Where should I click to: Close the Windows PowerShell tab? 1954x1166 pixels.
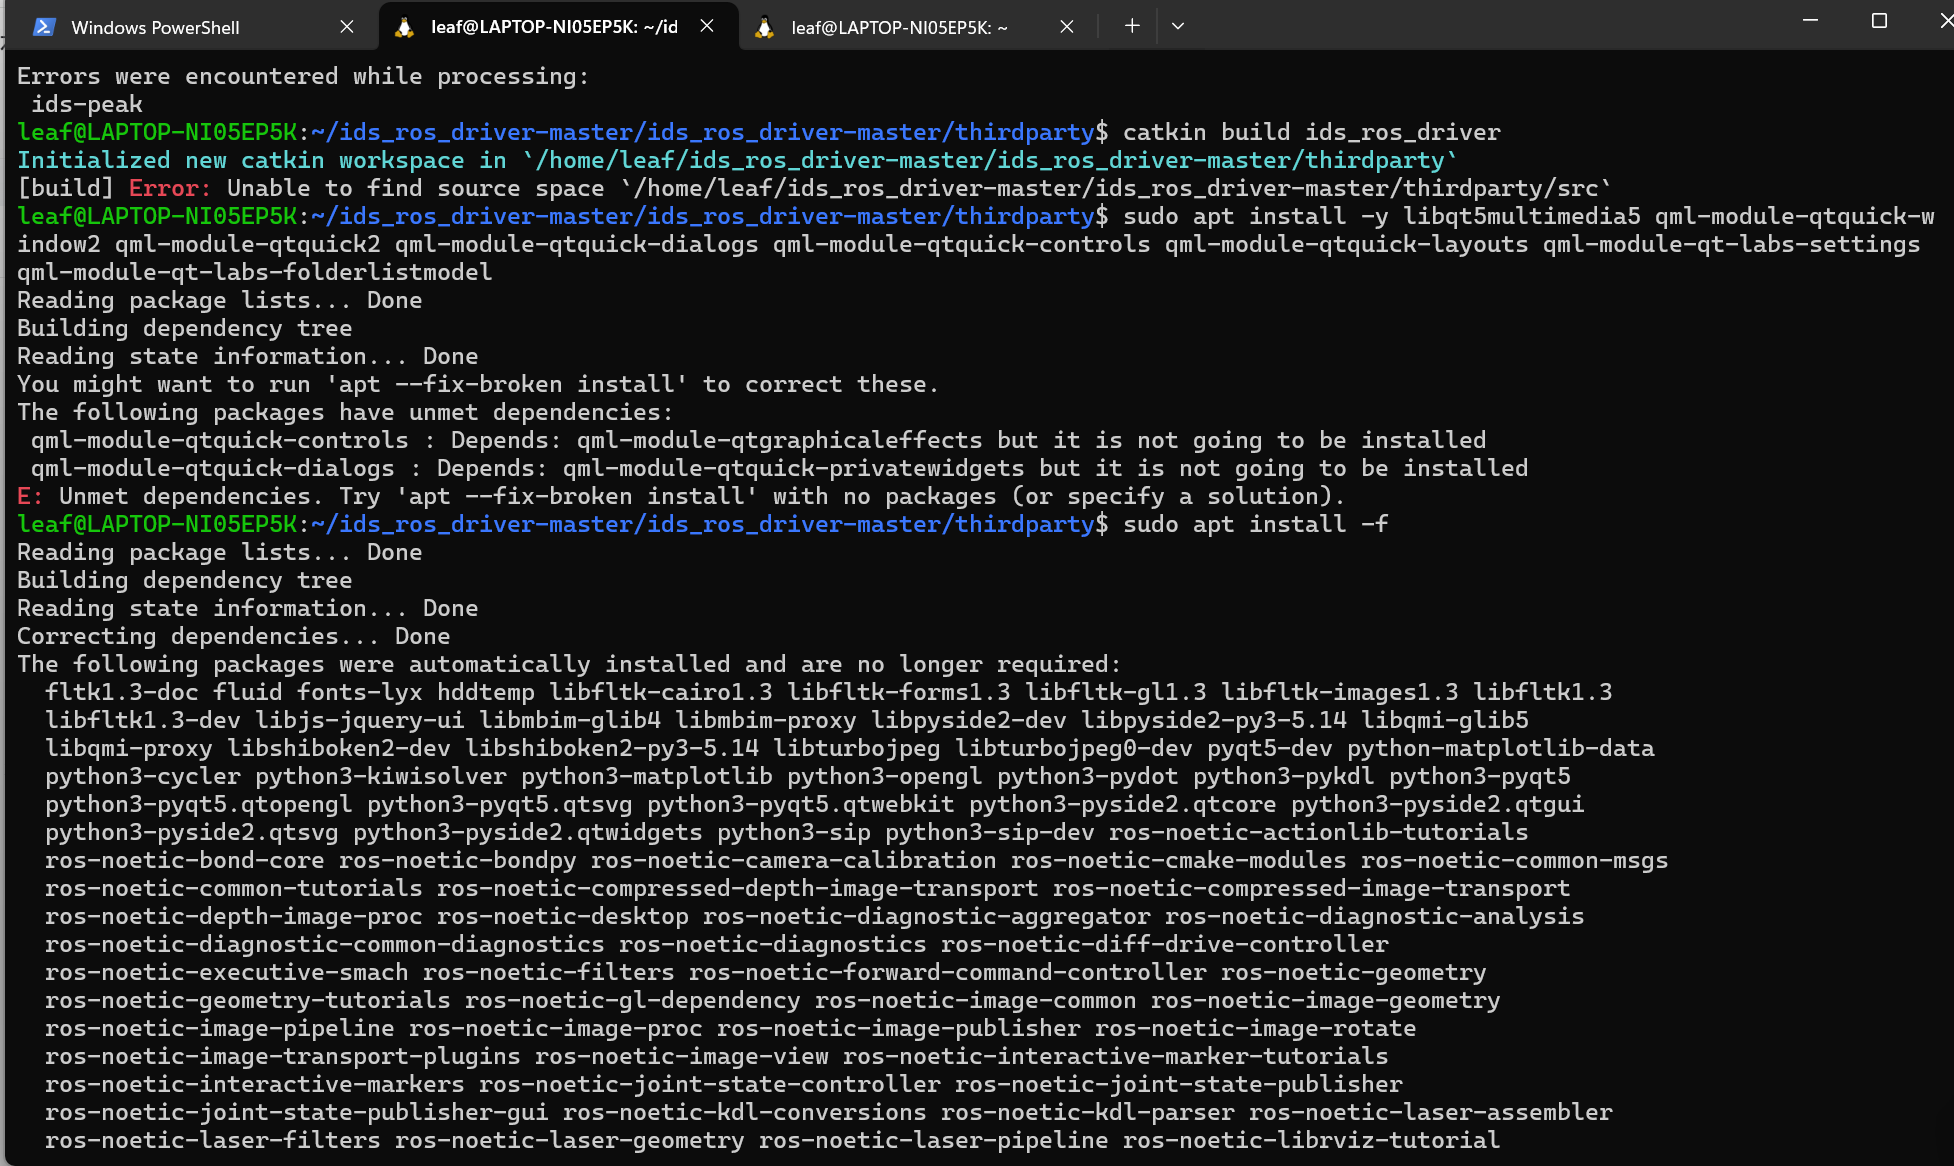click(x=347, y=27)
